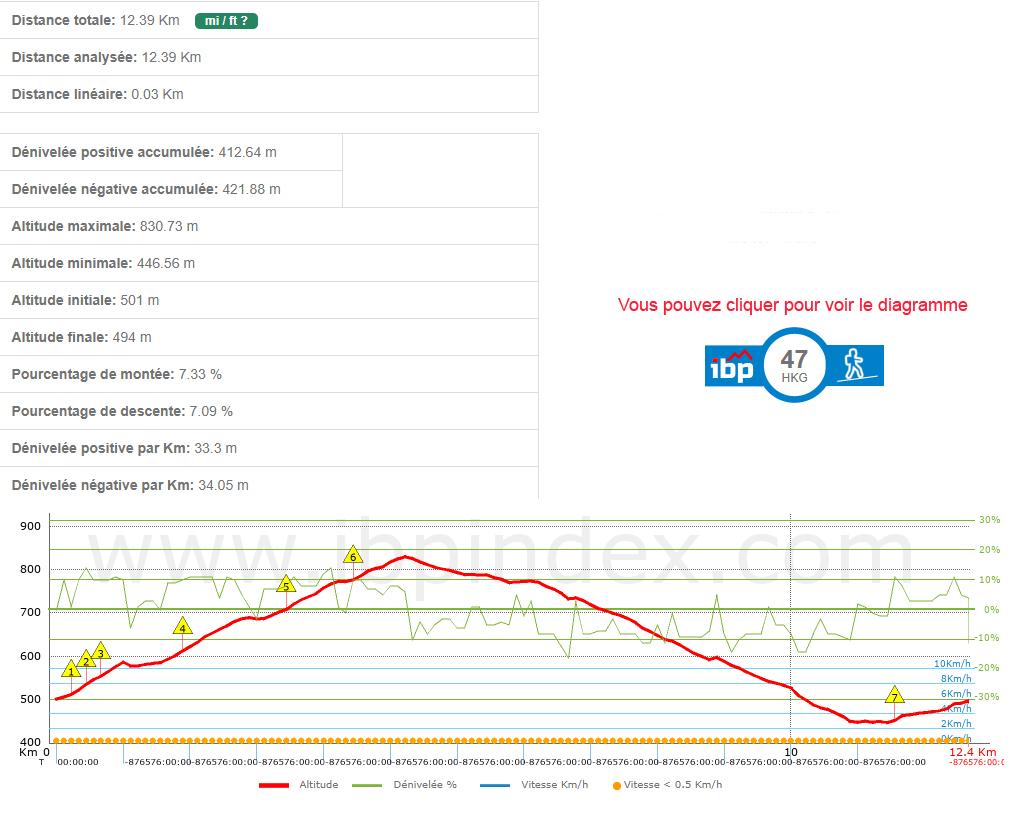
Task: Click 'Vous pouvez cliquer pour voir le diagramme'
Action: click(x=792, y=305)
